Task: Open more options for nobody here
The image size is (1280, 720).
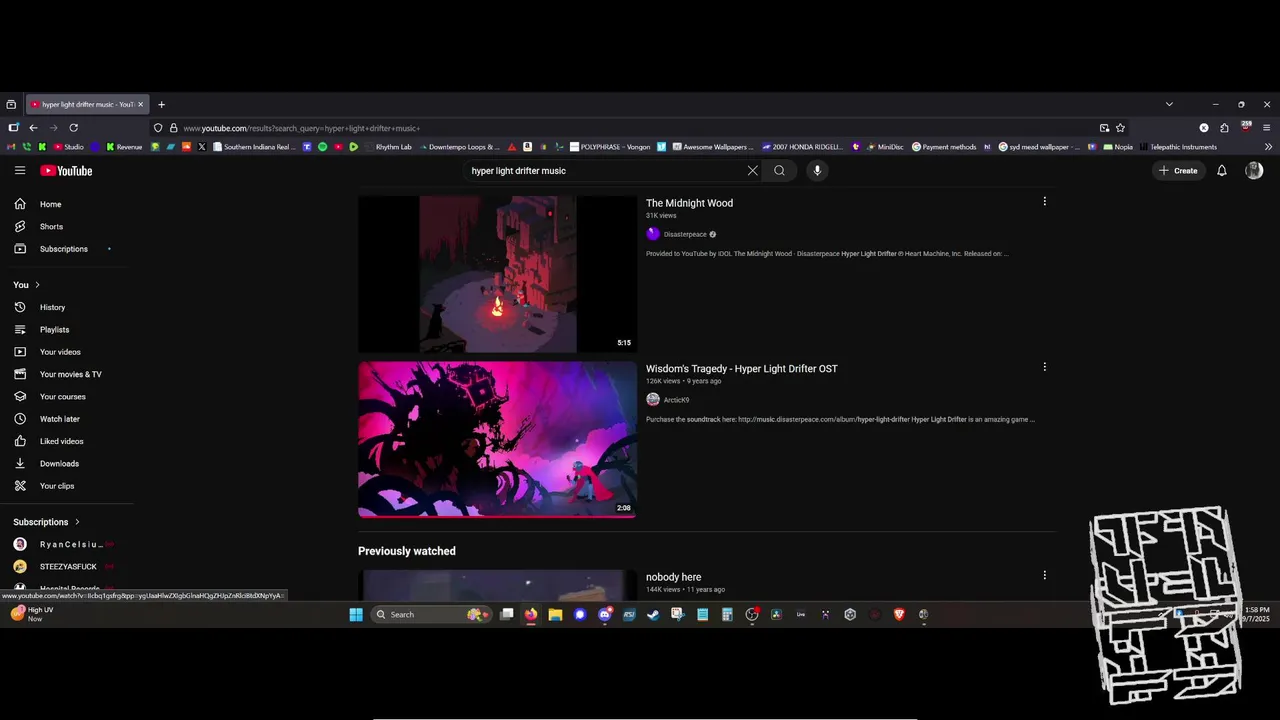Action: pos(1045,575)
